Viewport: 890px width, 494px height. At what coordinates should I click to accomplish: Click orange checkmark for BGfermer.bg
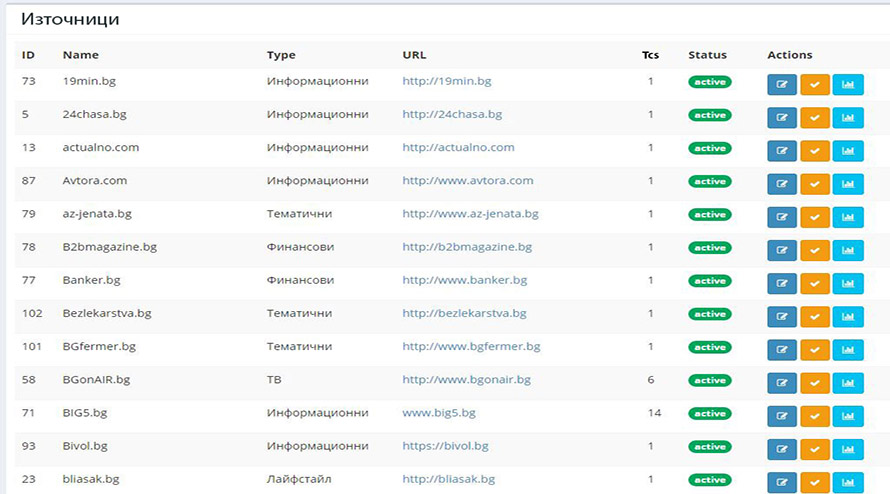[x=815, y=350]
